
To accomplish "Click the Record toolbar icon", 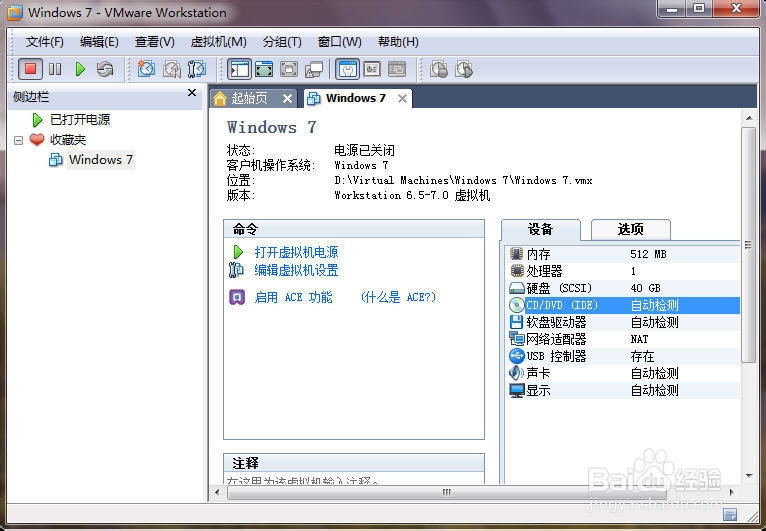I will click(x=439, y=69).
